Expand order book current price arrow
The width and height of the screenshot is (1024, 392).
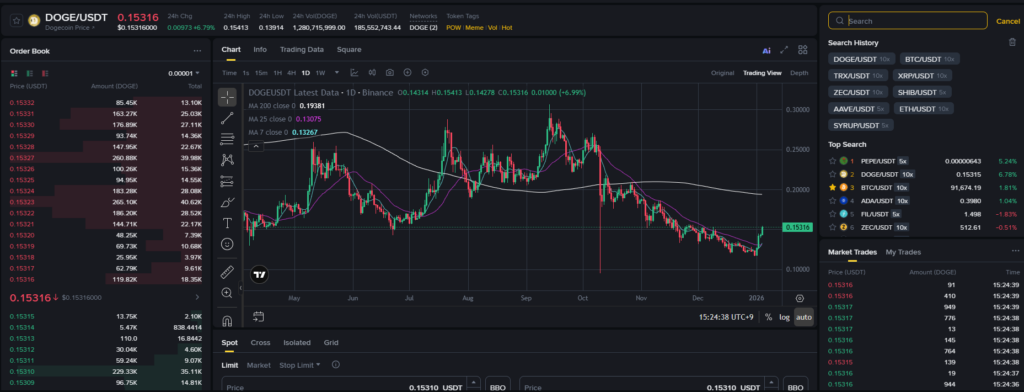197,297
